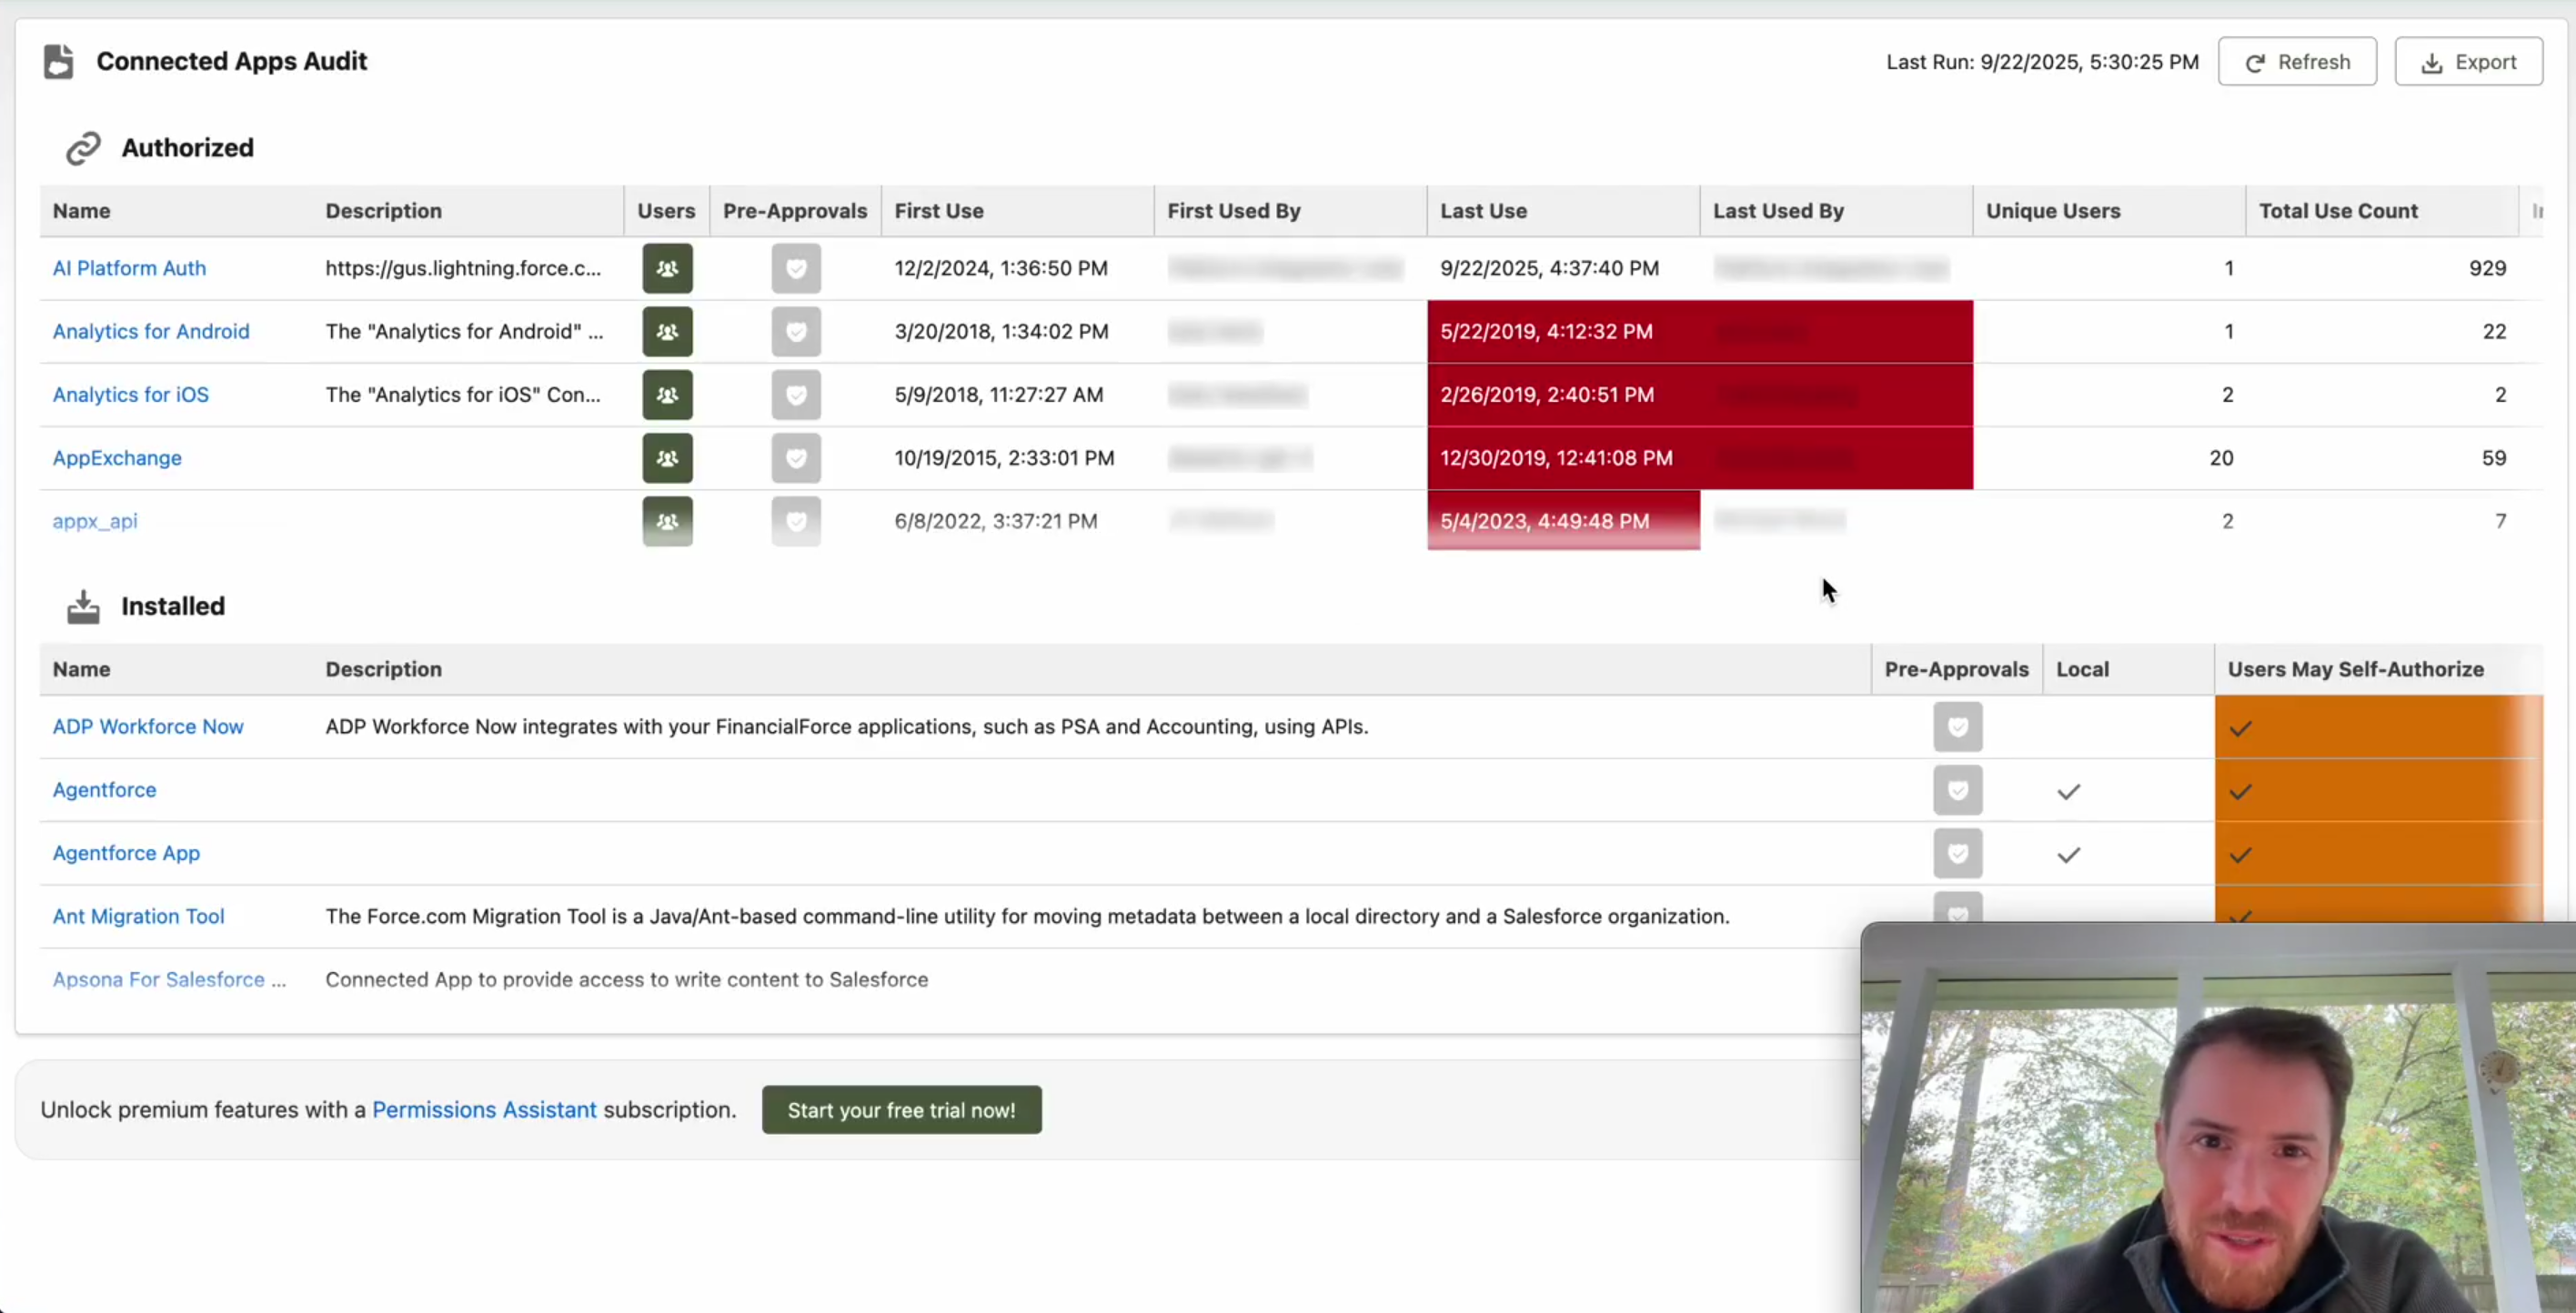Click self-authorize checkmark for ADP Workforce Now
The width and height of the screenshot is (2576, 1313).
[2240, 728]
